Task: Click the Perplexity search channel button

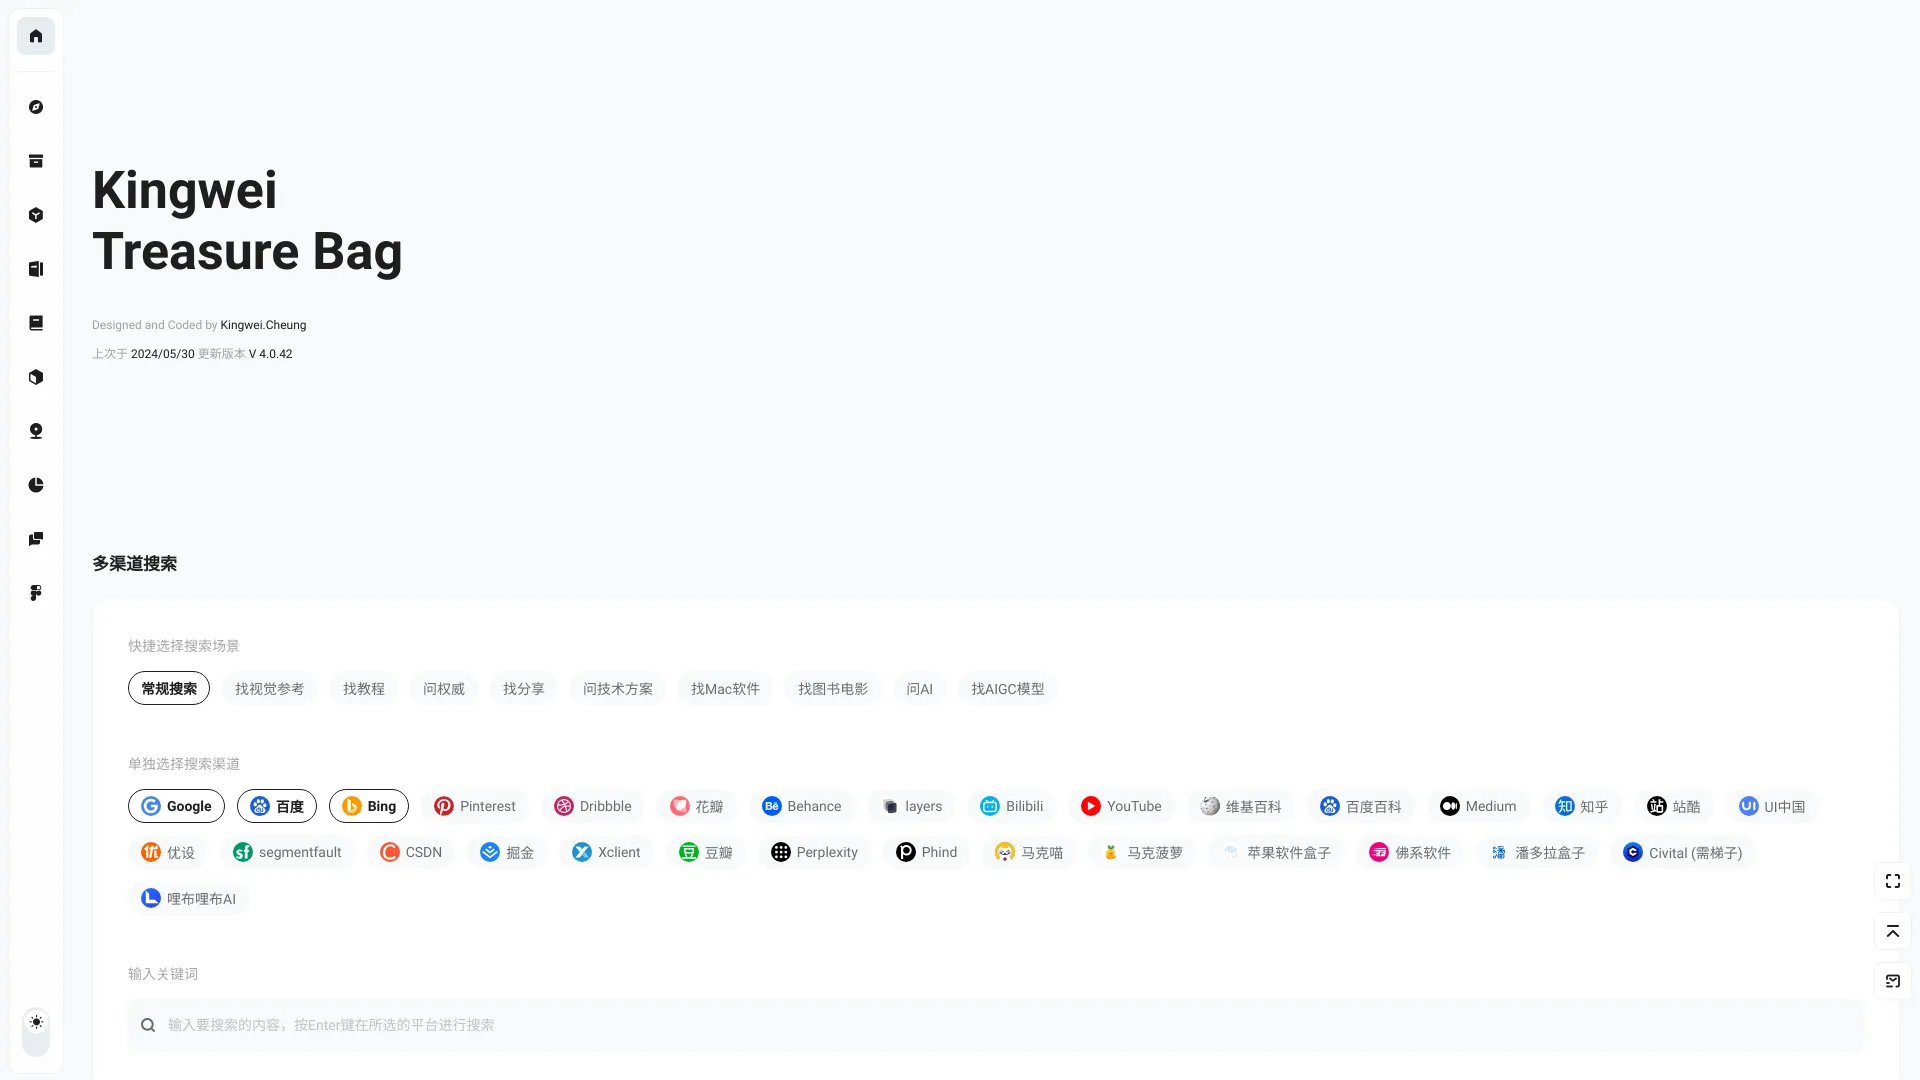Action: pos(815,852)
